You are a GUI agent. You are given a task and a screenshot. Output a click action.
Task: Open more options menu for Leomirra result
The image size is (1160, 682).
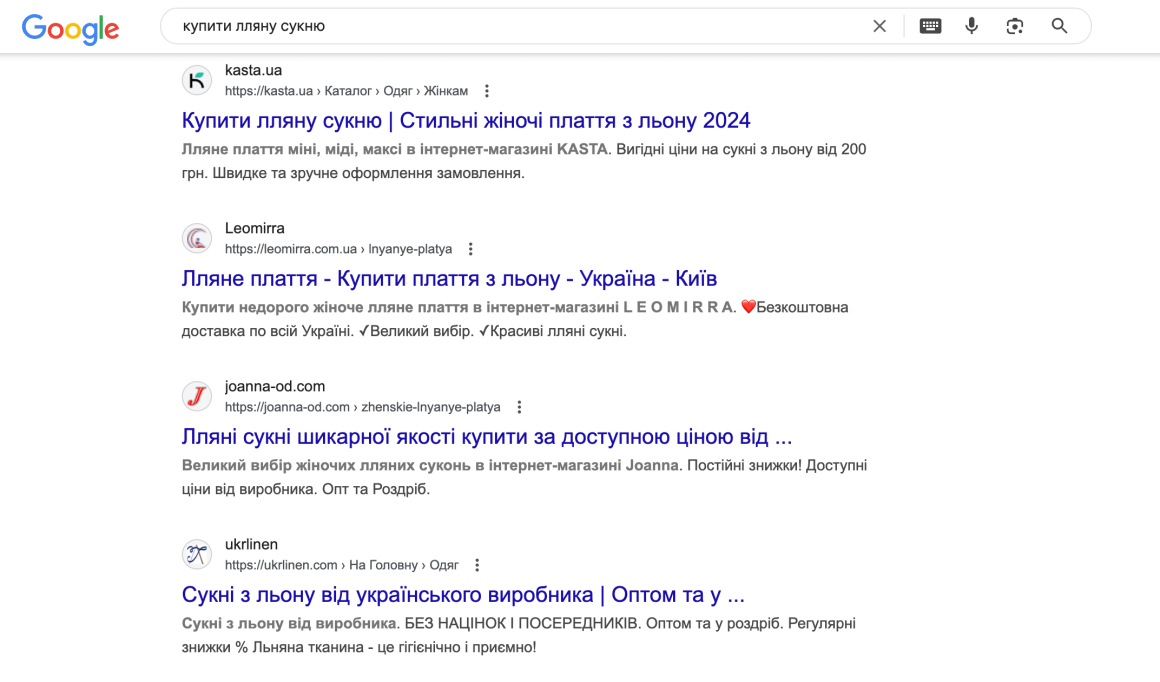click(x=471, y=249)
